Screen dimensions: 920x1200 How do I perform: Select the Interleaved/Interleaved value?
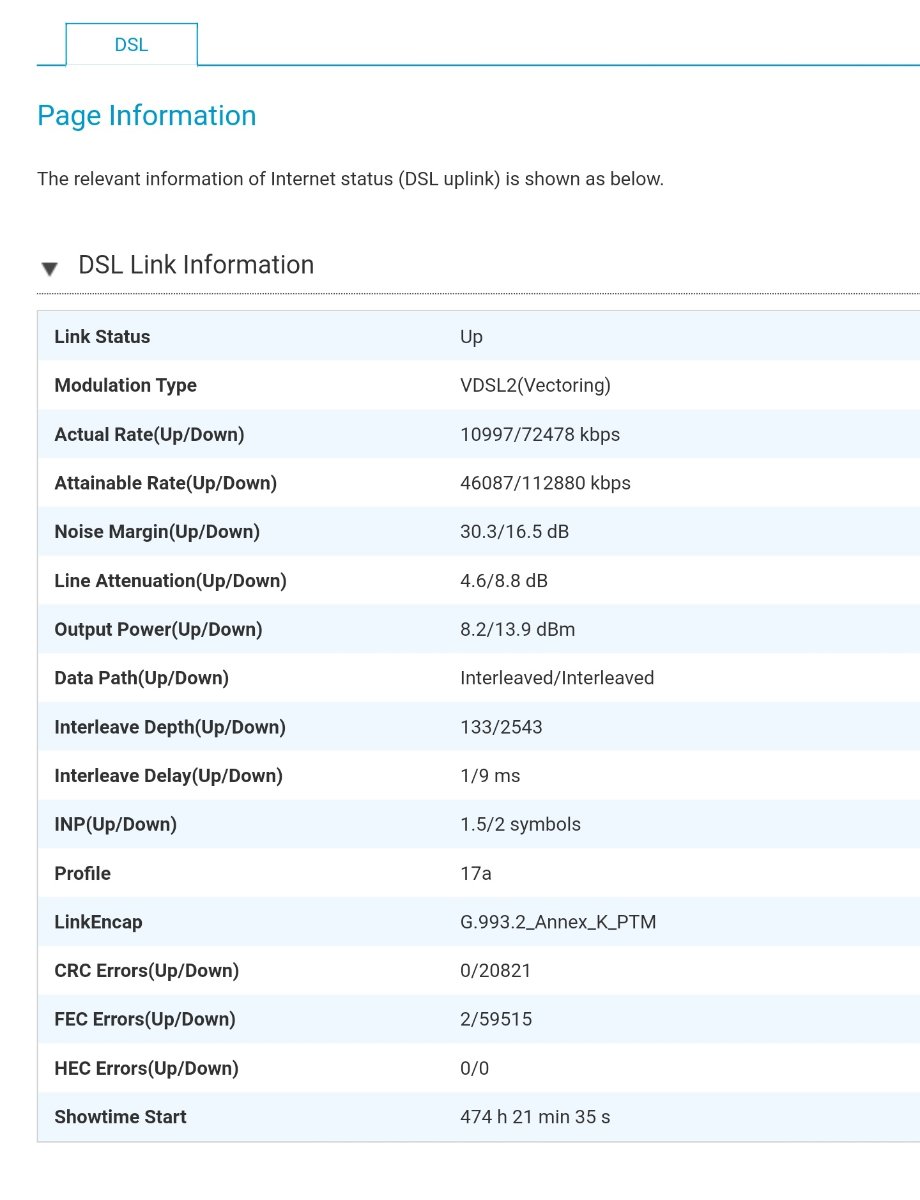tap(557, 679)
